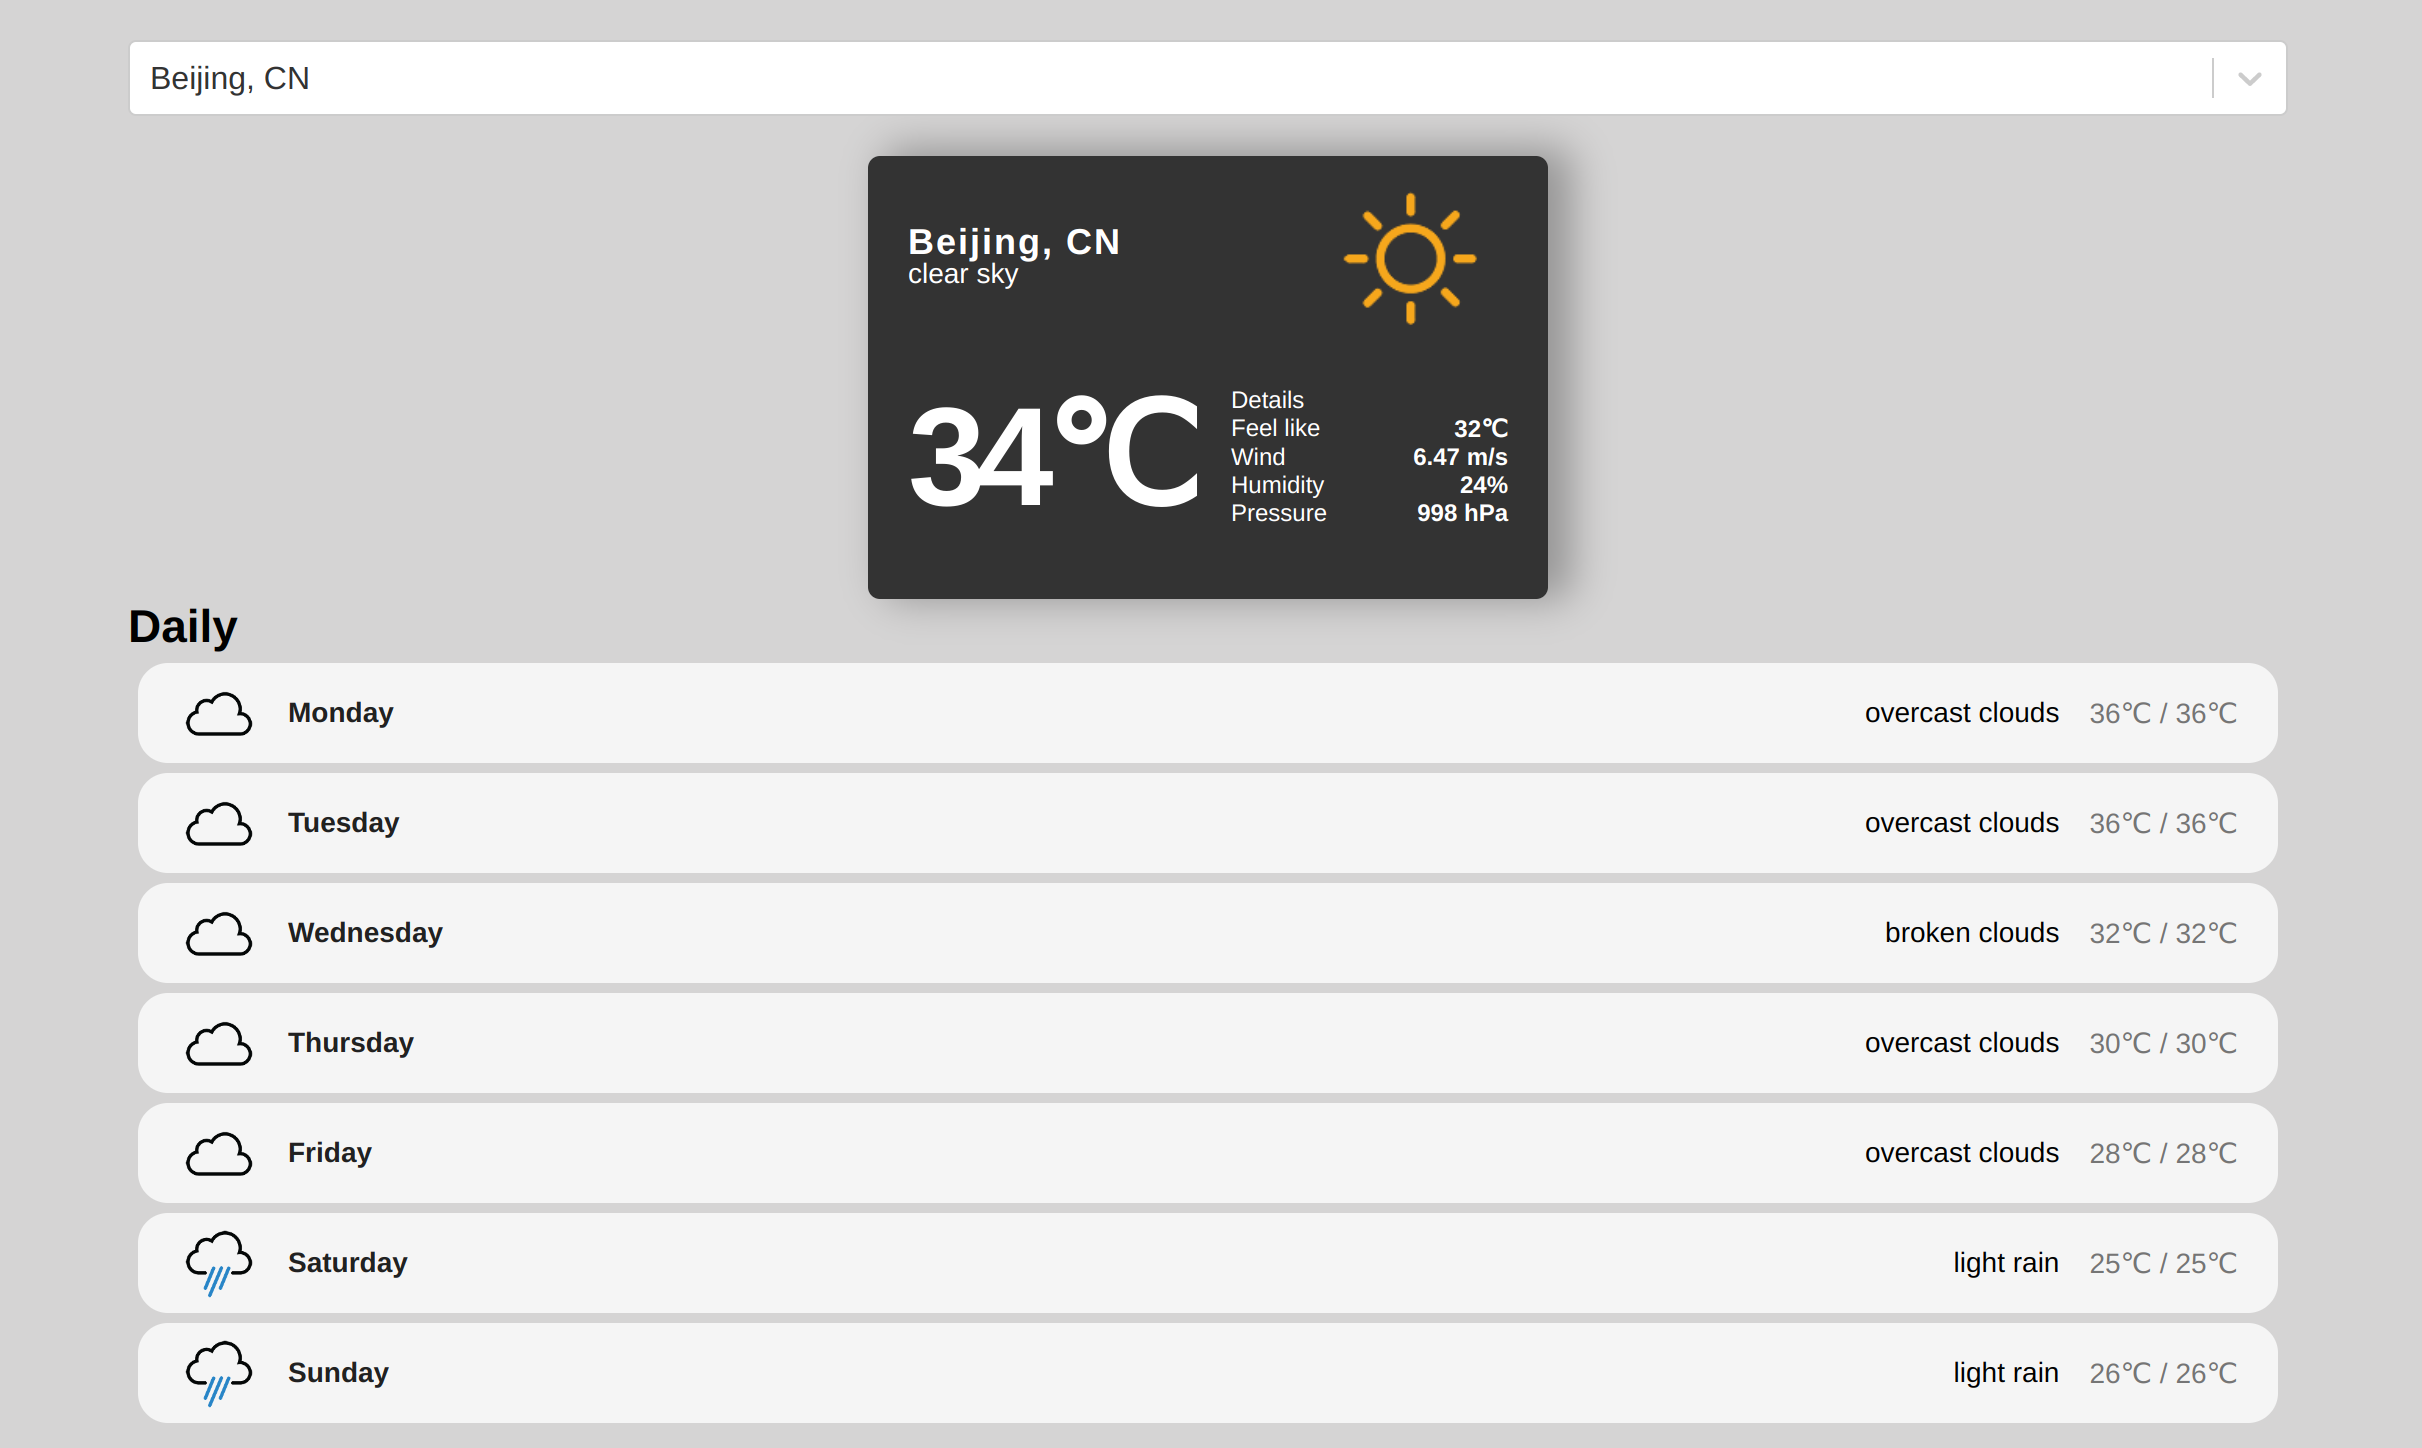Click the Beijing, CN card title
This screenshot has height=1448, width=2422.
1013,242
